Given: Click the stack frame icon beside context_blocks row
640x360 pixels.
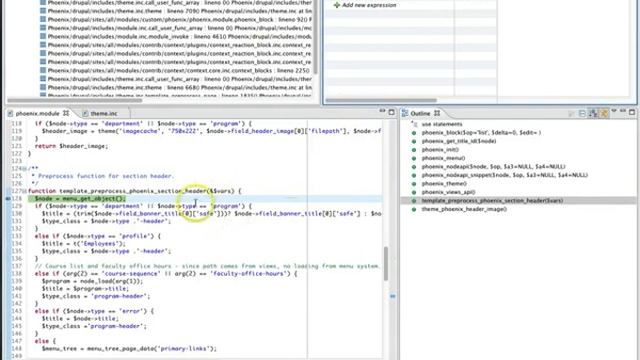Looking at the screenshot, I should point(43,71).
